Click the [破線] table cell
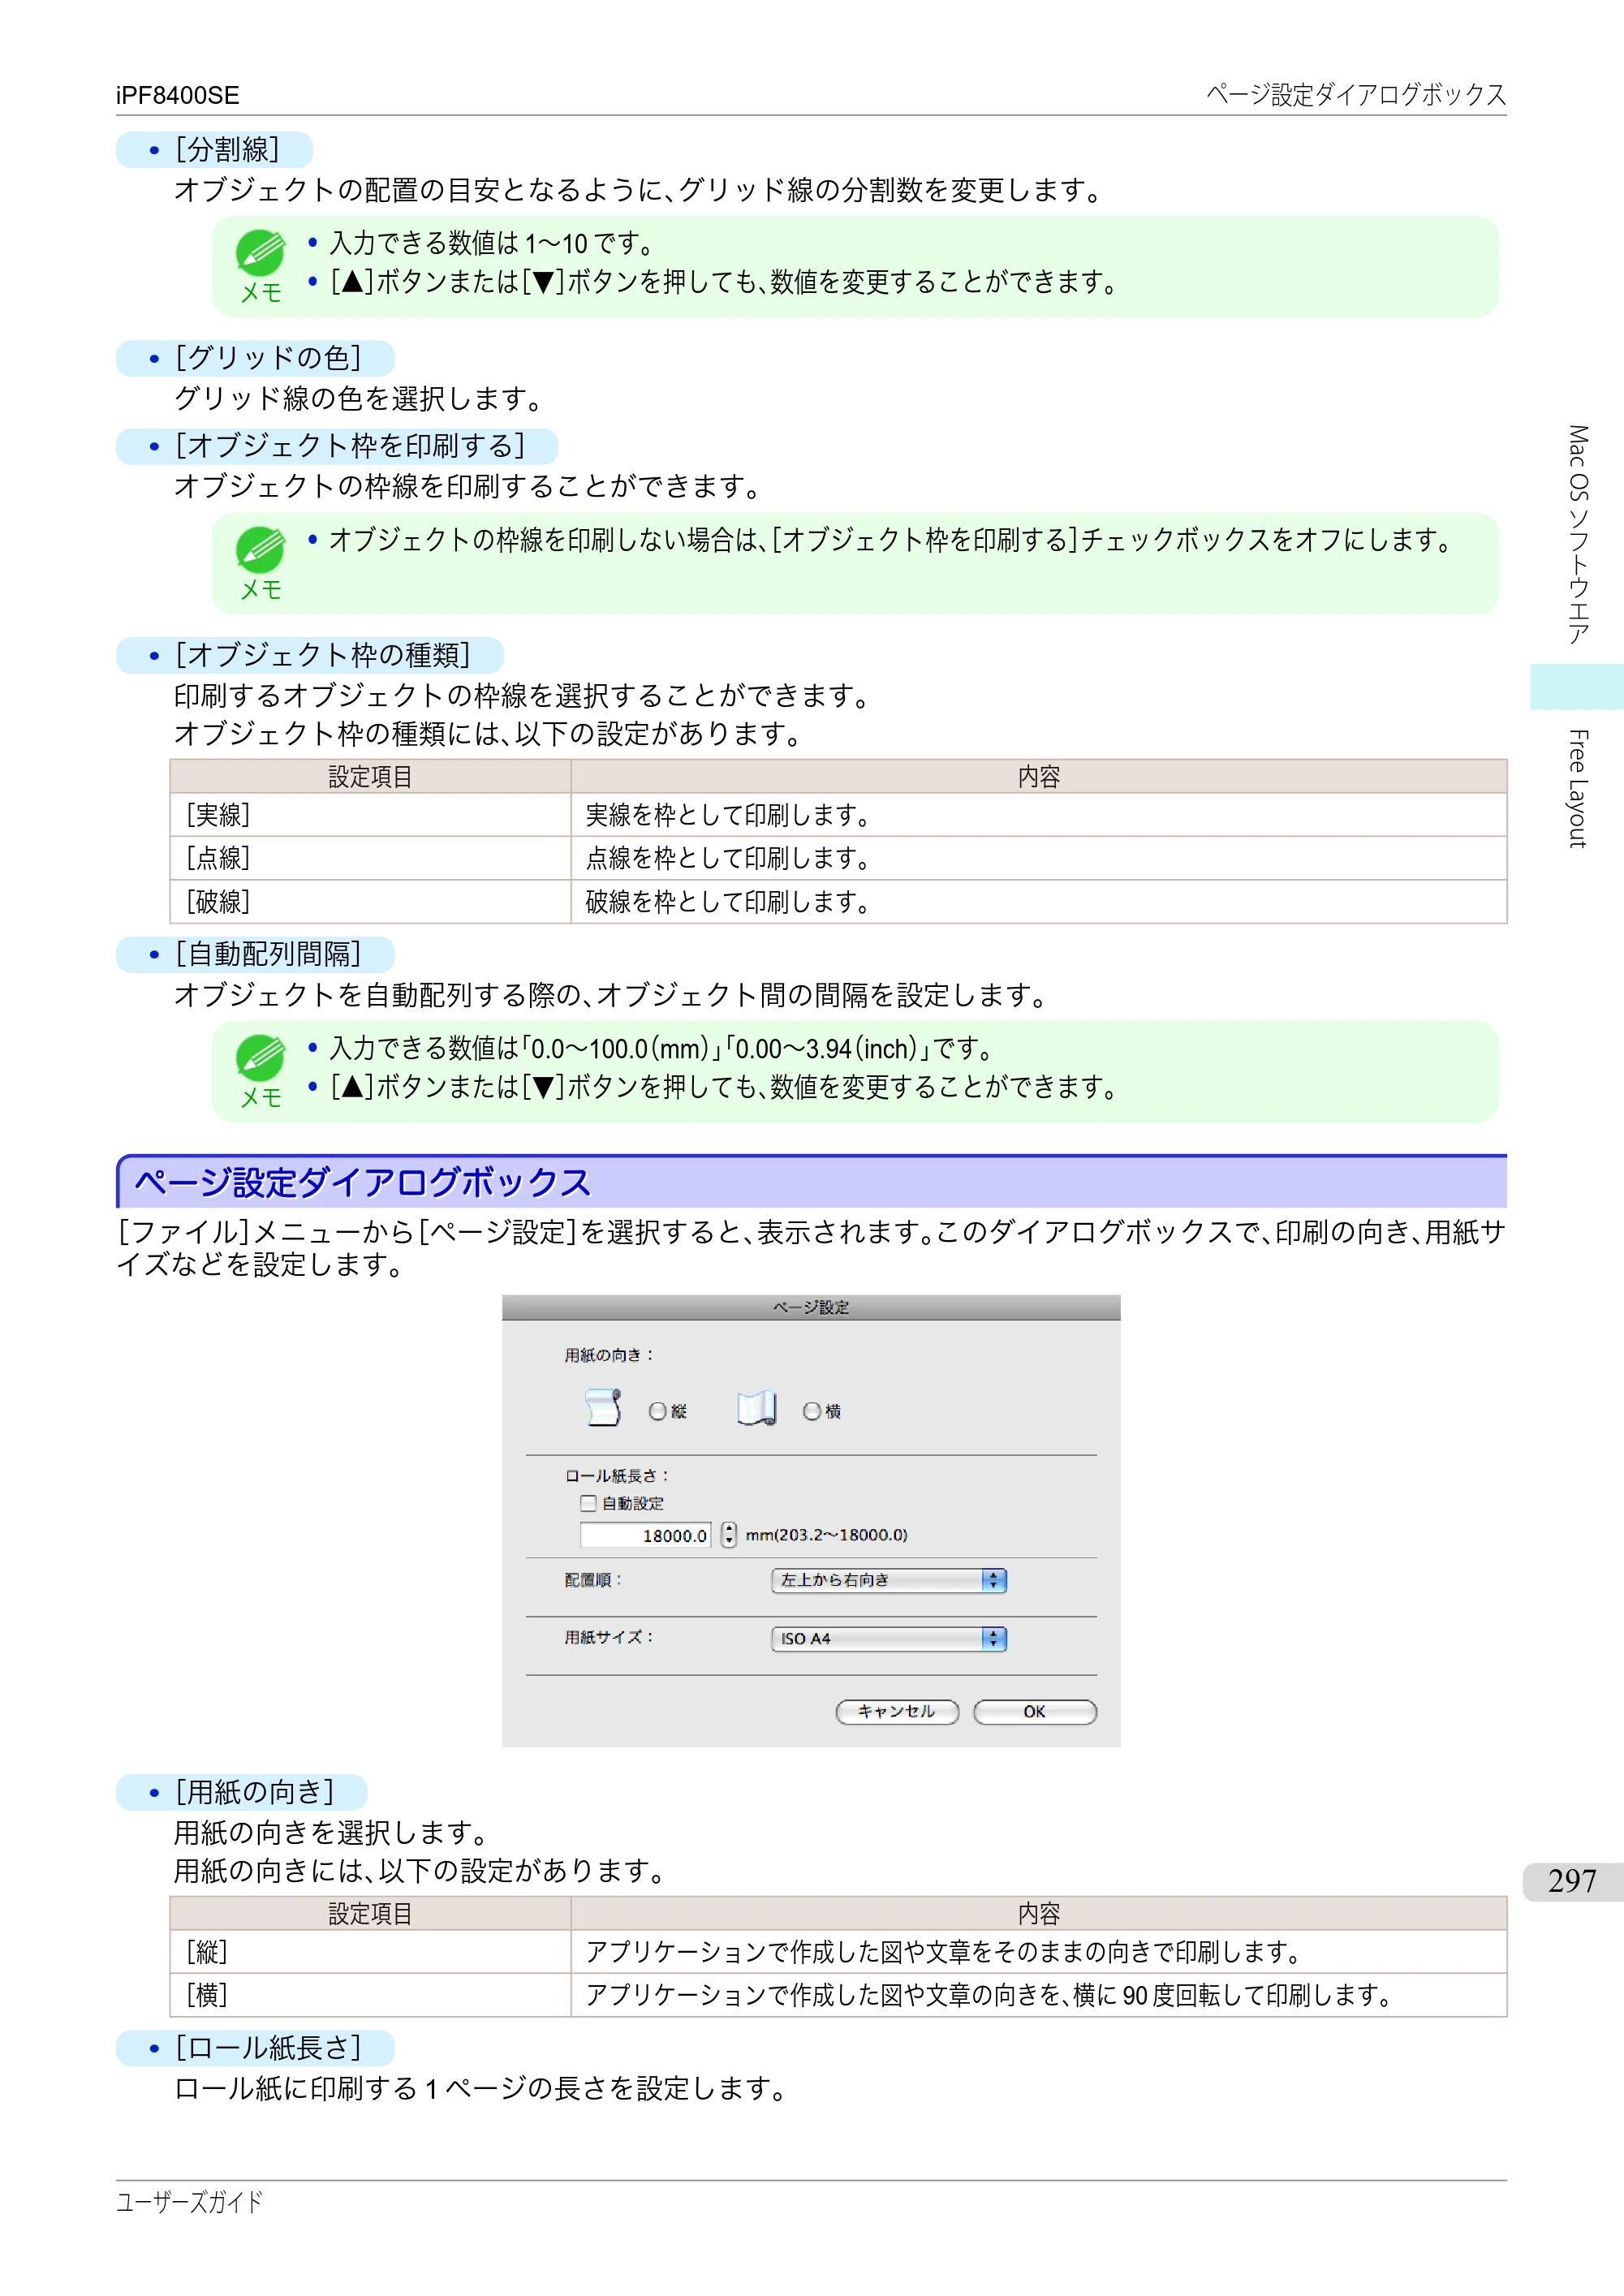Viewport: 1624px width, 2296px height. (370, 902)
